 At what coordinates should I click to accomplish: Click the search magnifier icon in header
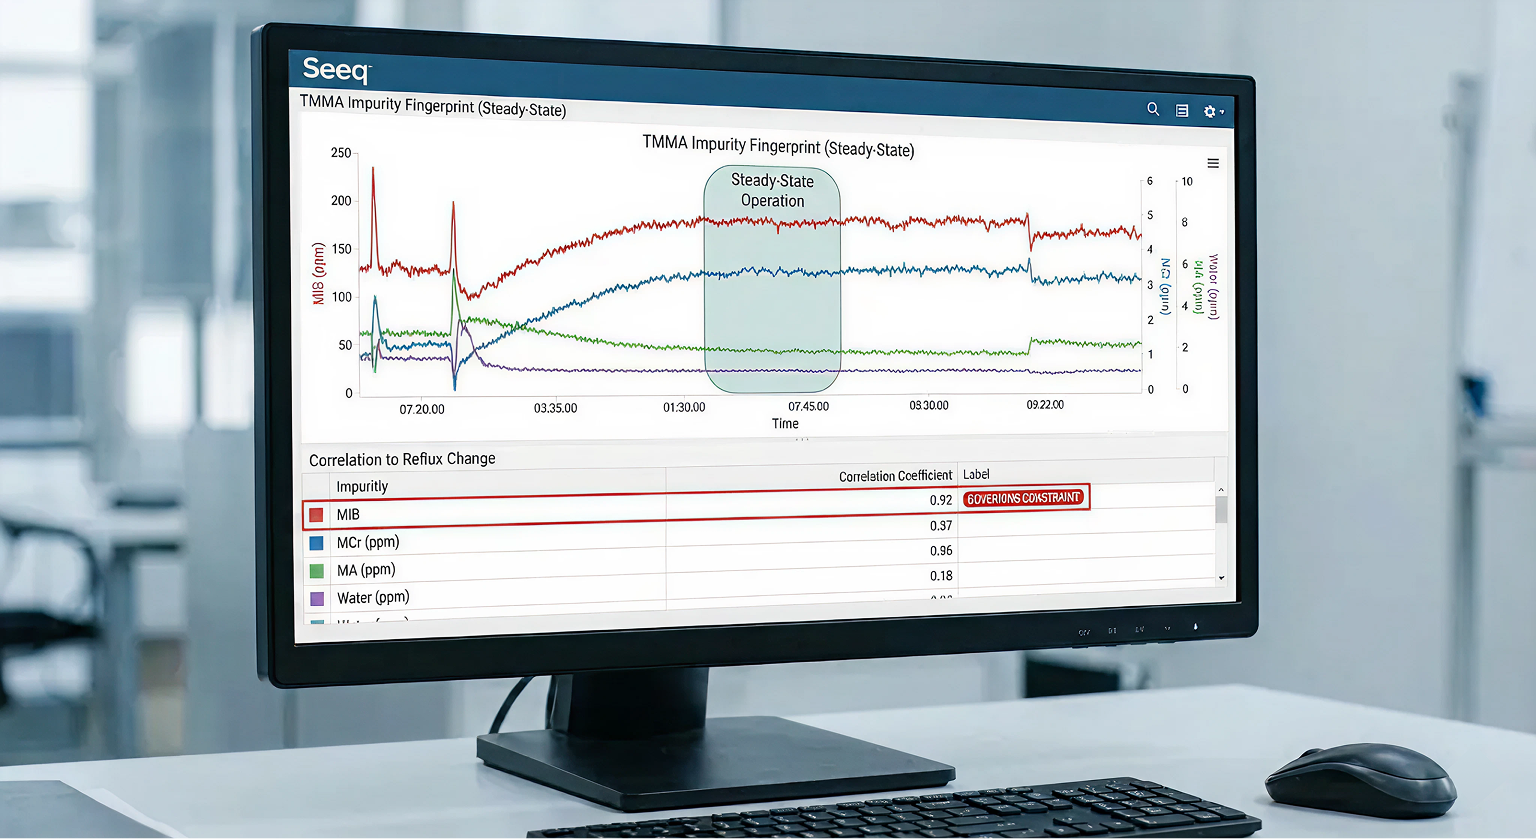pyautogui.click(x=1153, y=109)
